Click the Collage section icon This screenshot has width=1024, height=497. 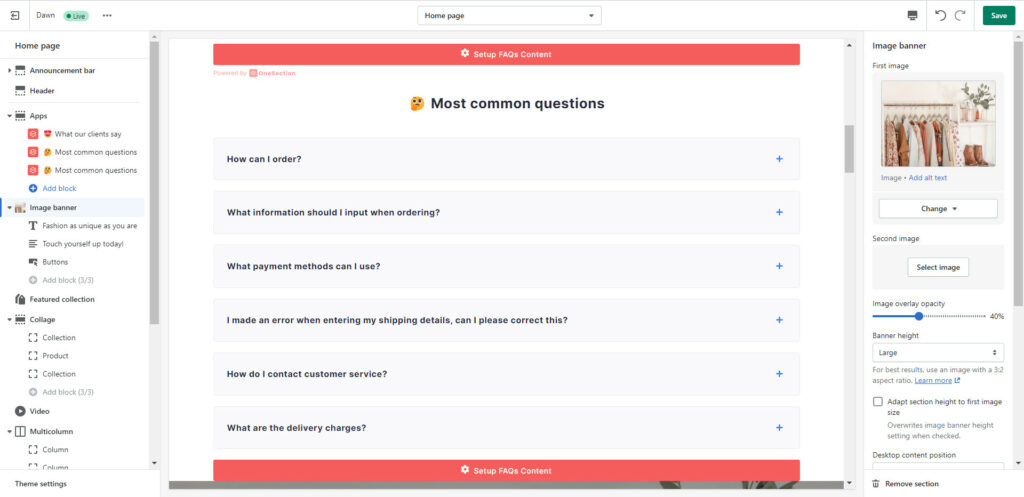click(x=20, y=319)
